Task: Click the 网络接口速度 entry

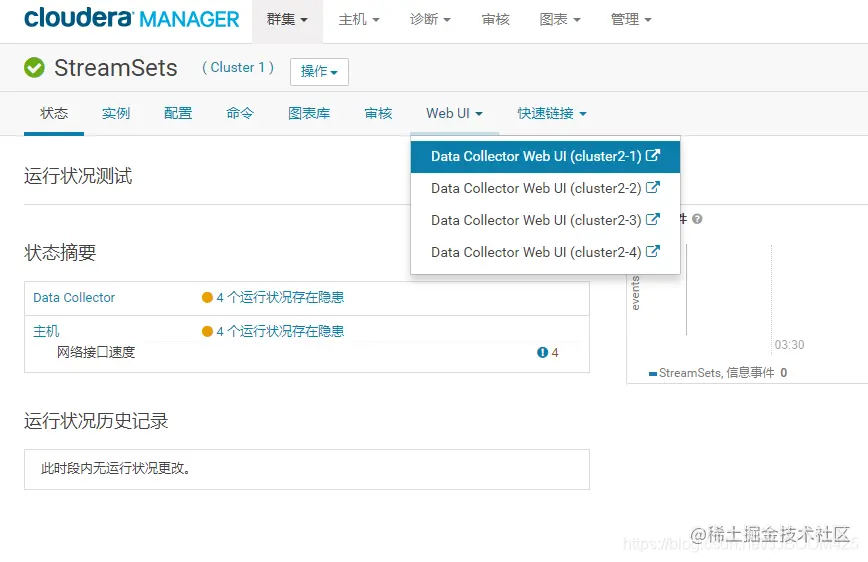Action: coord(96,352)
